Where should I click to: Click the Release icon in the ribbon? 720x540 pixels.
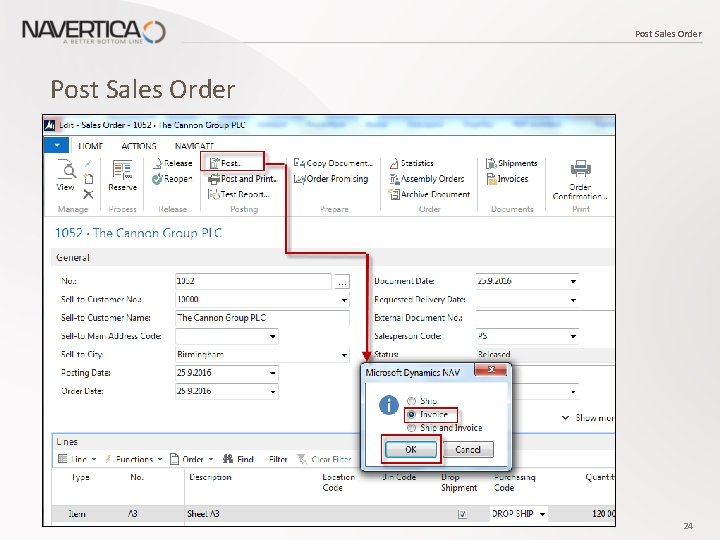click(158, 163)
